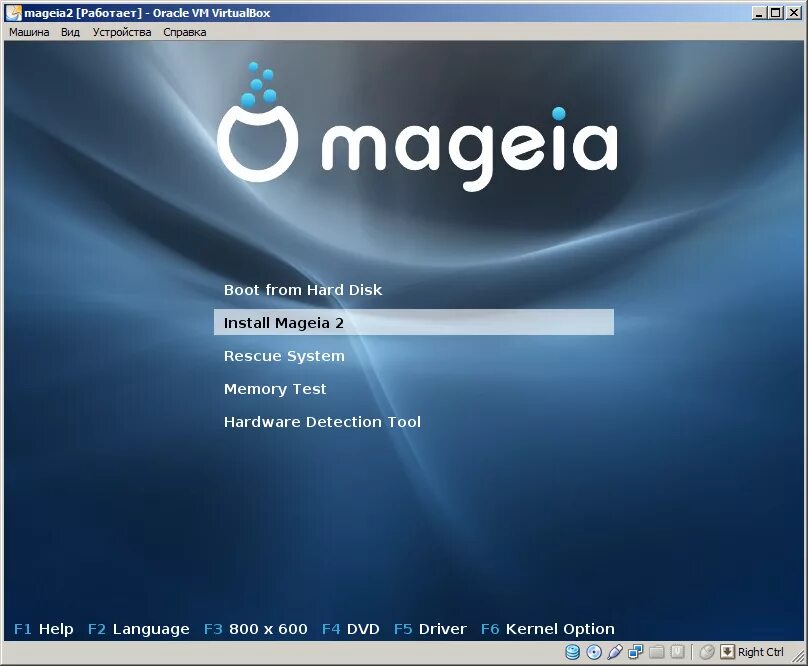The image size is (808, 666).
Task: Click the shared folders status icon
Action: (x=656, y=652)
